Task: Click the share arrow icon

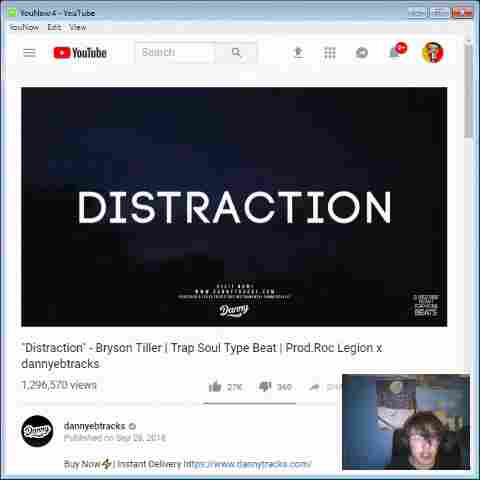Action: [314, 387]
